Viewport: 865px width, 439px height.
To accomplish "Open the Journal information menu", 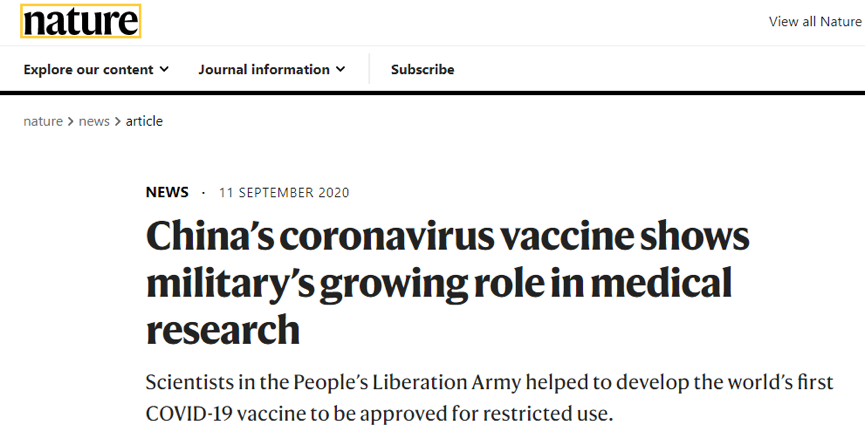I will (x=272, y=69).
